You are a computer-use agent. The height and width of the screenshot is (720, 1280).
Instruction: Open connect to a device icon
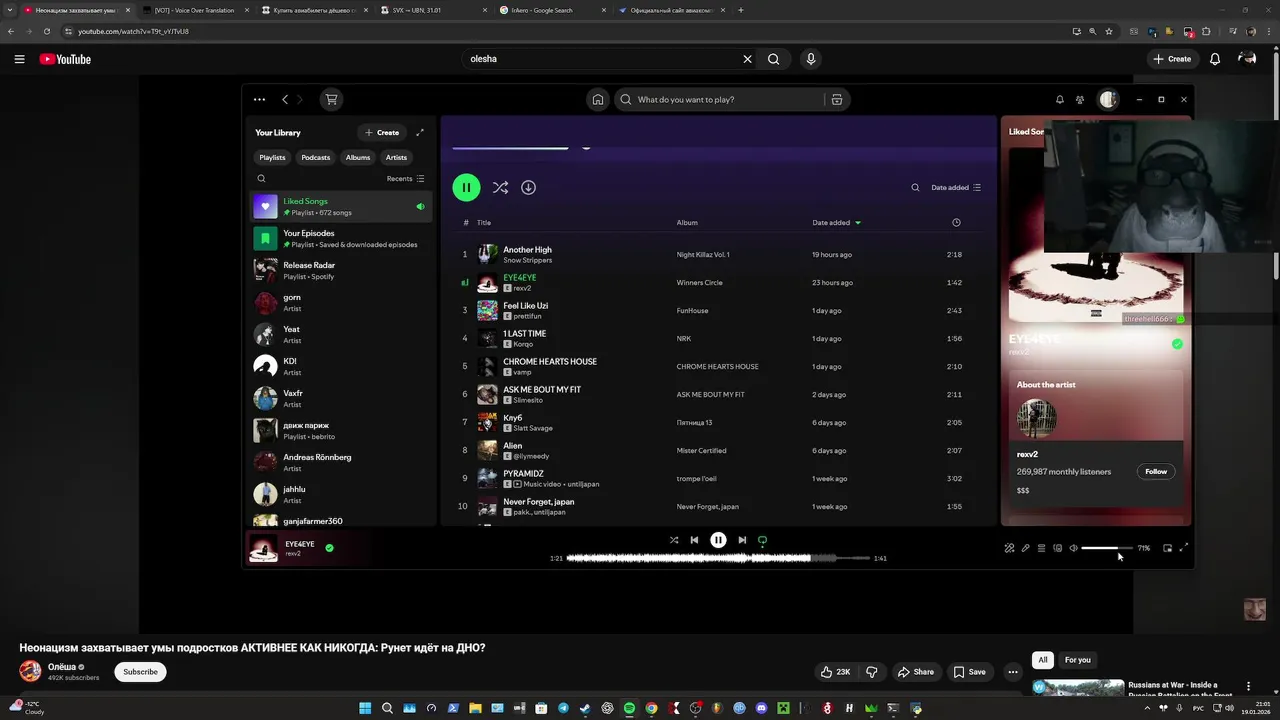[x=1057, y=548]
